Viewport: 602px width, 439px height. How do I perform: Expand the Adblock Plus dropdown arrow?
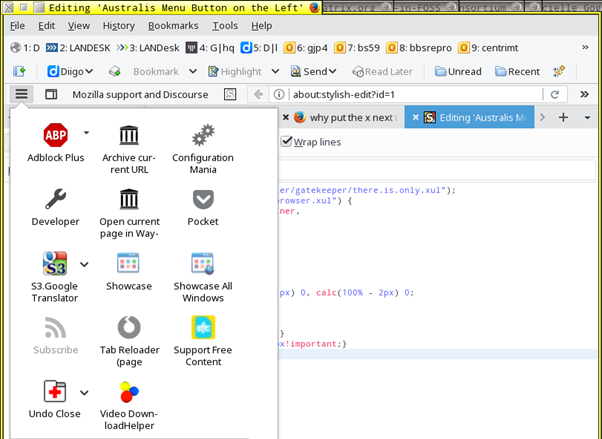pyautogui.click(x=86, y=133)
